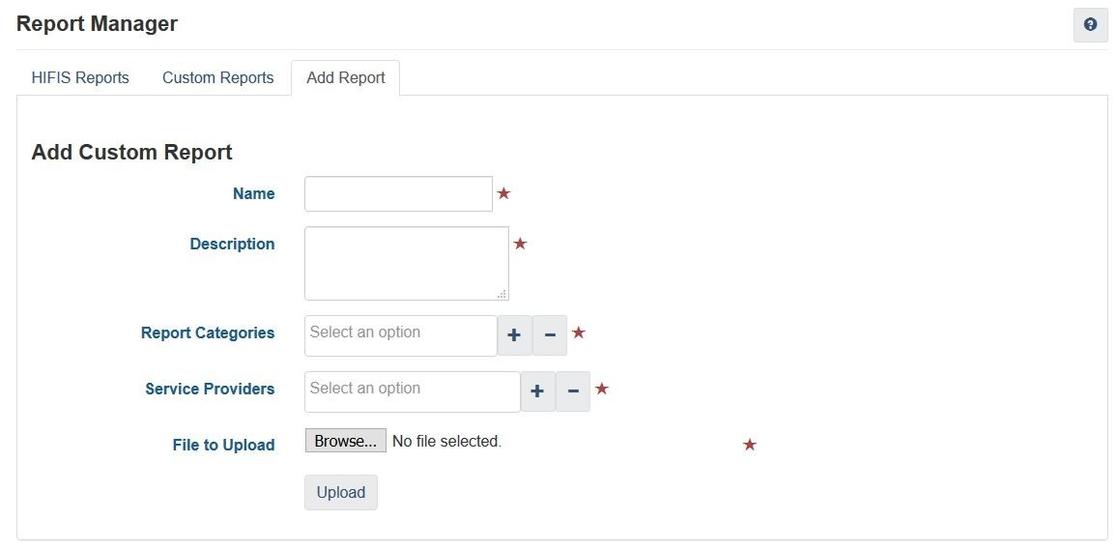Add a Service Providers entry with plus

pyautogui.click(x=537, y=392)
